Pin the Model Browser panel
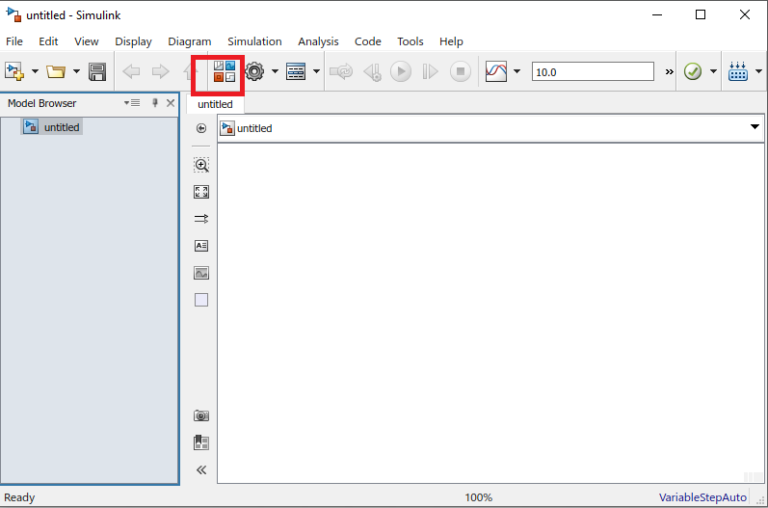 pos(155,103)
